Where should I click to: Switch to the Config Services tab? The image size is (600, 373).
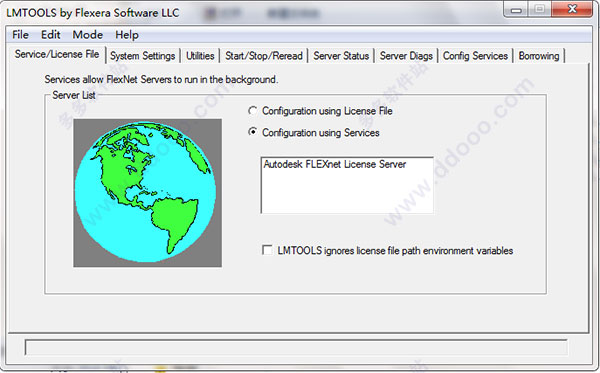pyautogui.click(x=475, y=56)
